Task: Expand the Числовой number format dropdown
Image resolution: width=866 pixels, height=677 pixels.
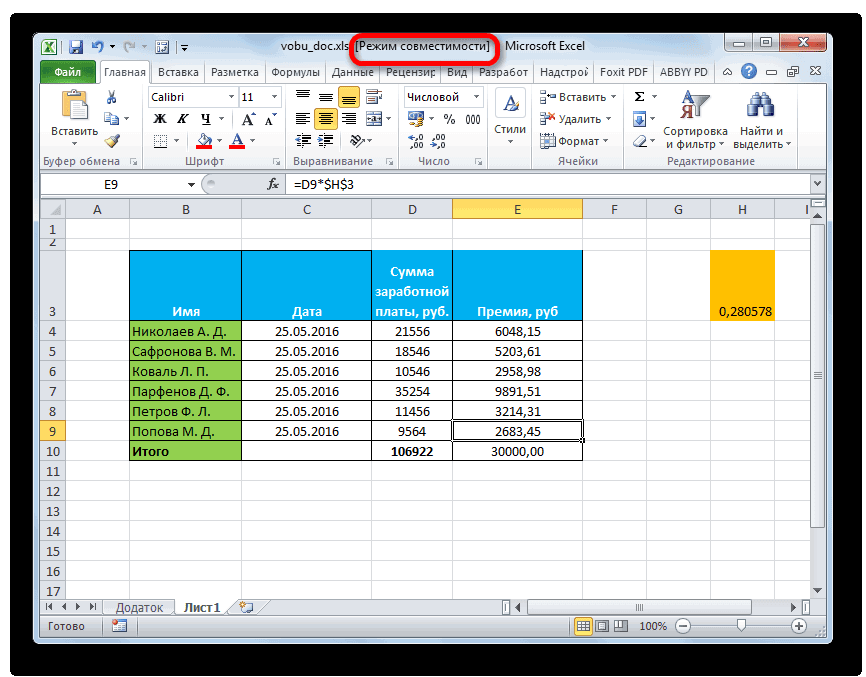Action: point(476,97)
